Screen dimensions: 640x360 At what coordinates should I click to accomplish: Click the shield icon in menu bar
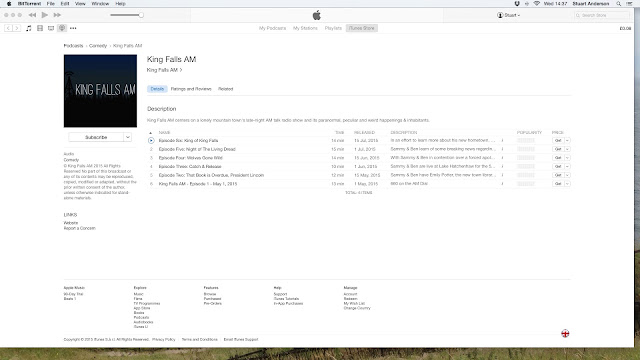[517, 4]
